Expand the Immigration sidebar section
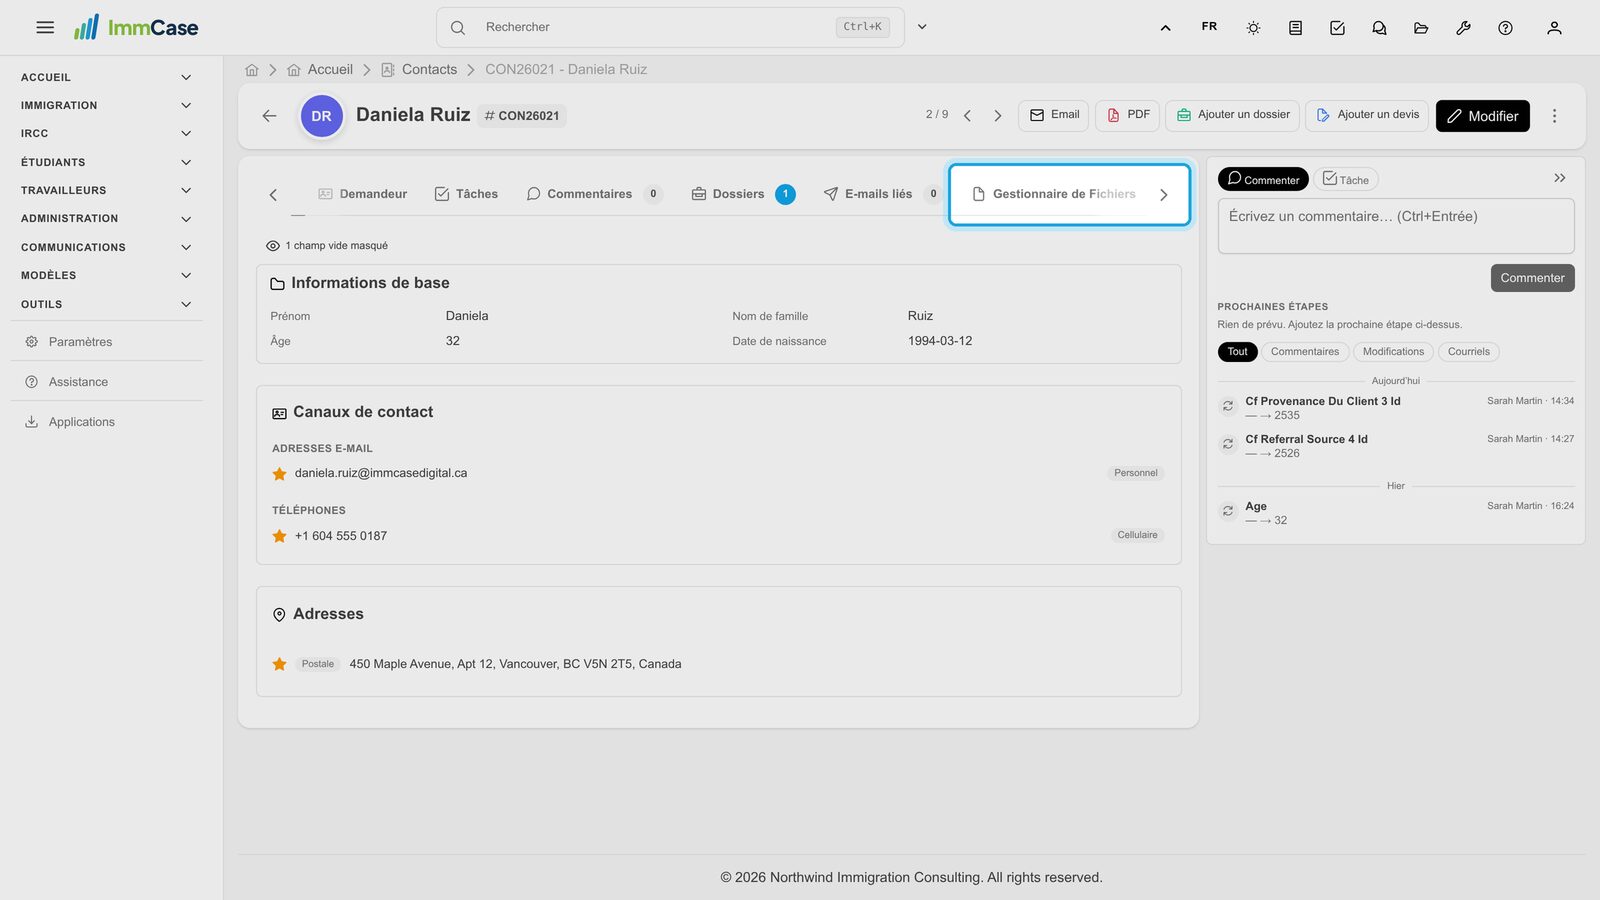1600x900 pixels. click(106, 106)
